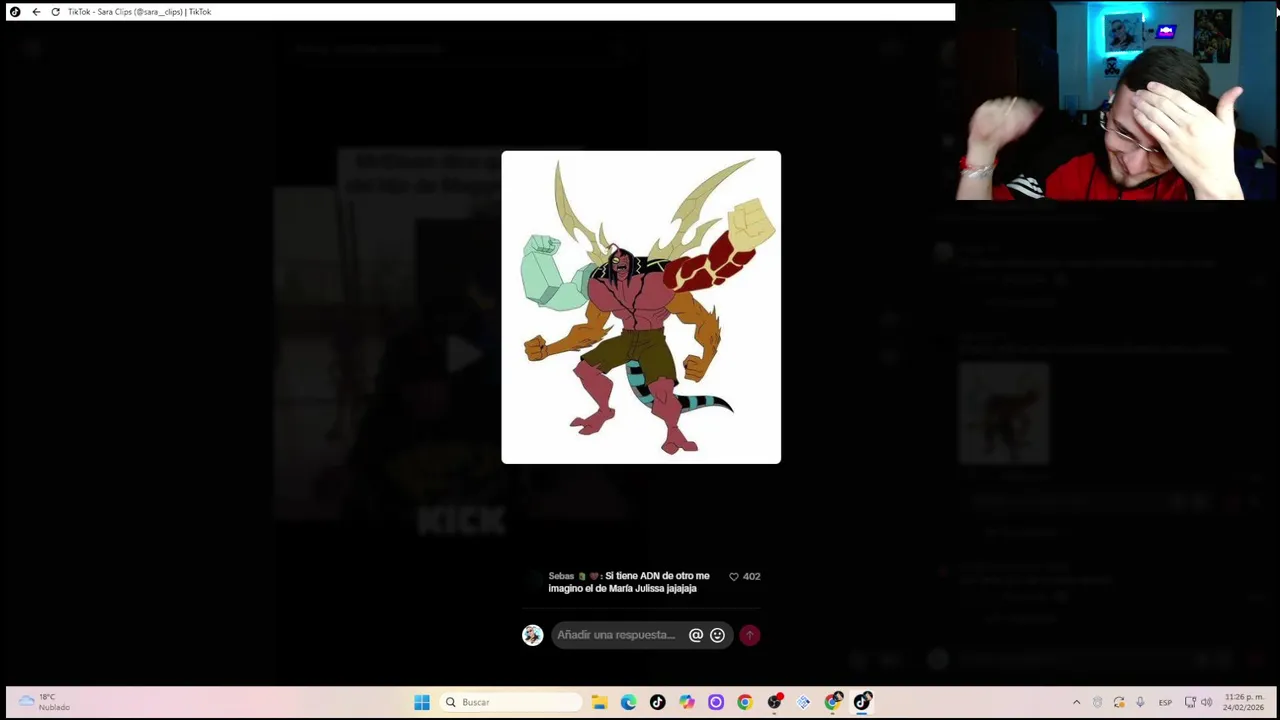Open the blue diamond taskbar app
The width and height of the screenshot is (1280, 720).
(x=803, y=702)
